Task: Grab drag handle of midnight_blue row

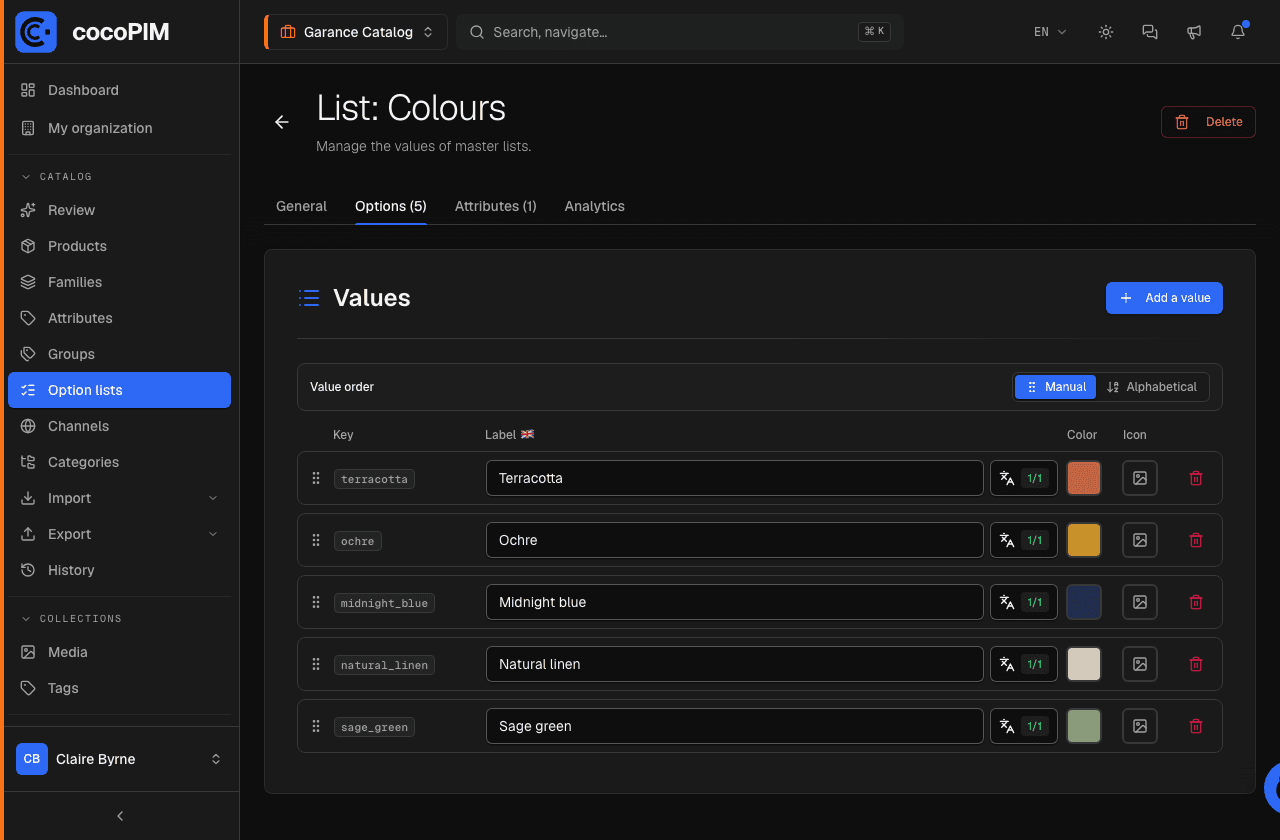Action: click(316, 602)
